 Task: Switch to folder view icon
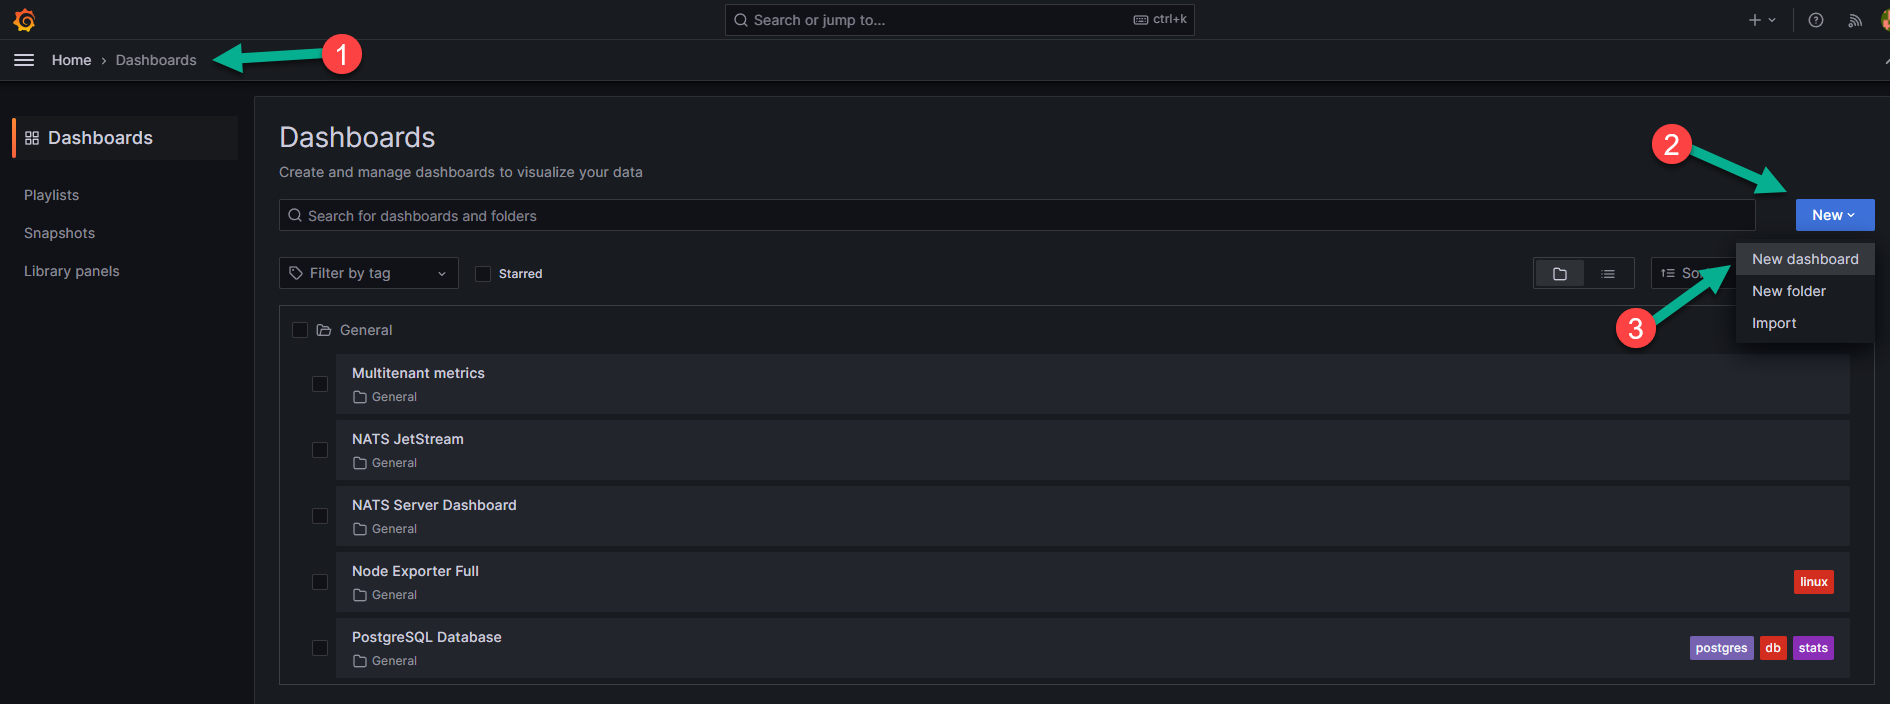coord(1560,273)
